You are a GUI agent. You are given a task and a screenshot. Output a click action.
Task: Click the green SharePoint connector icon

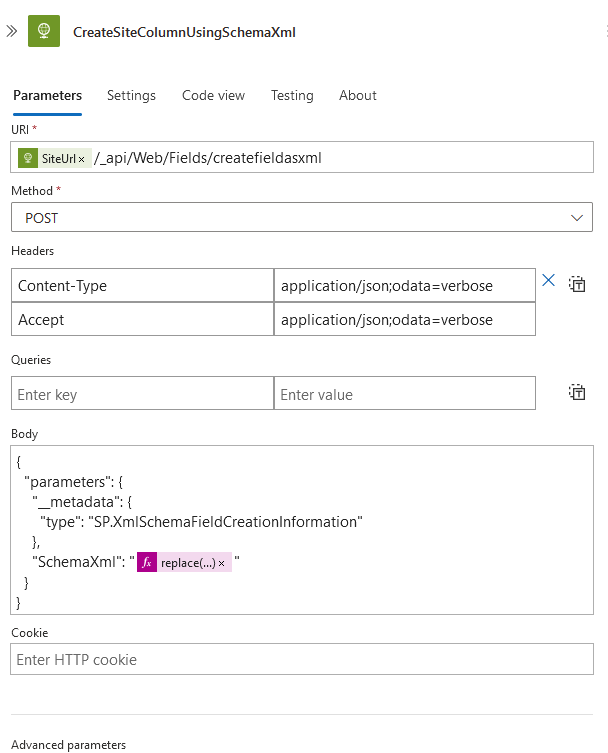click(x=44, y=31)
